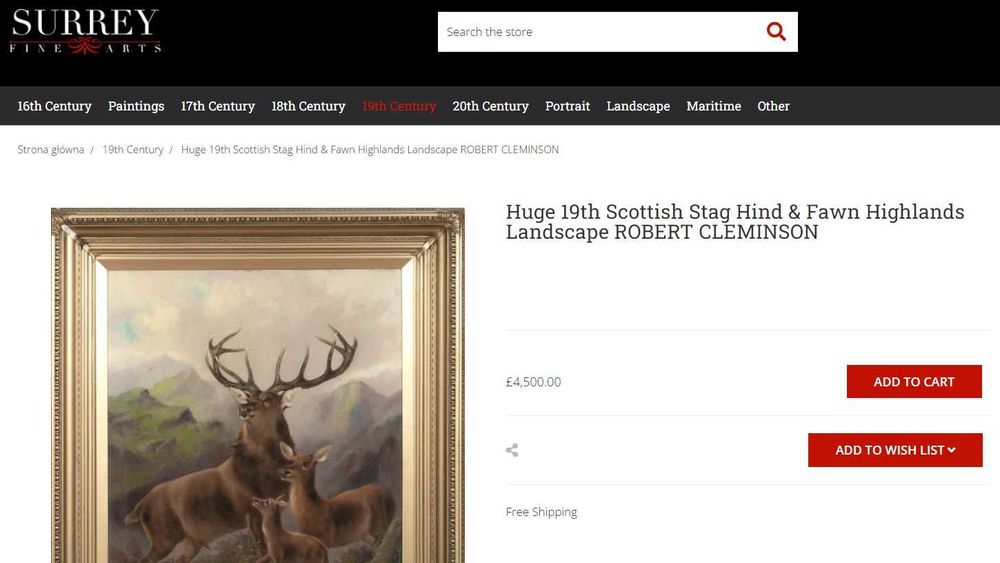Image resolution: width=1000 pixels, height=563 pixels.
Task: Follow the Strona główna breadcrumb link
Action: point(50,149)
